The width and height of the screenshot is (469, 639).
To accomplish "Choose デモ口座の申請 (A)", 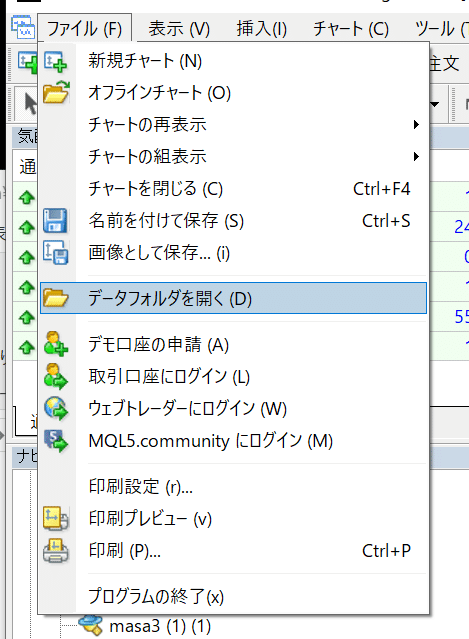I will coord(233,344).
